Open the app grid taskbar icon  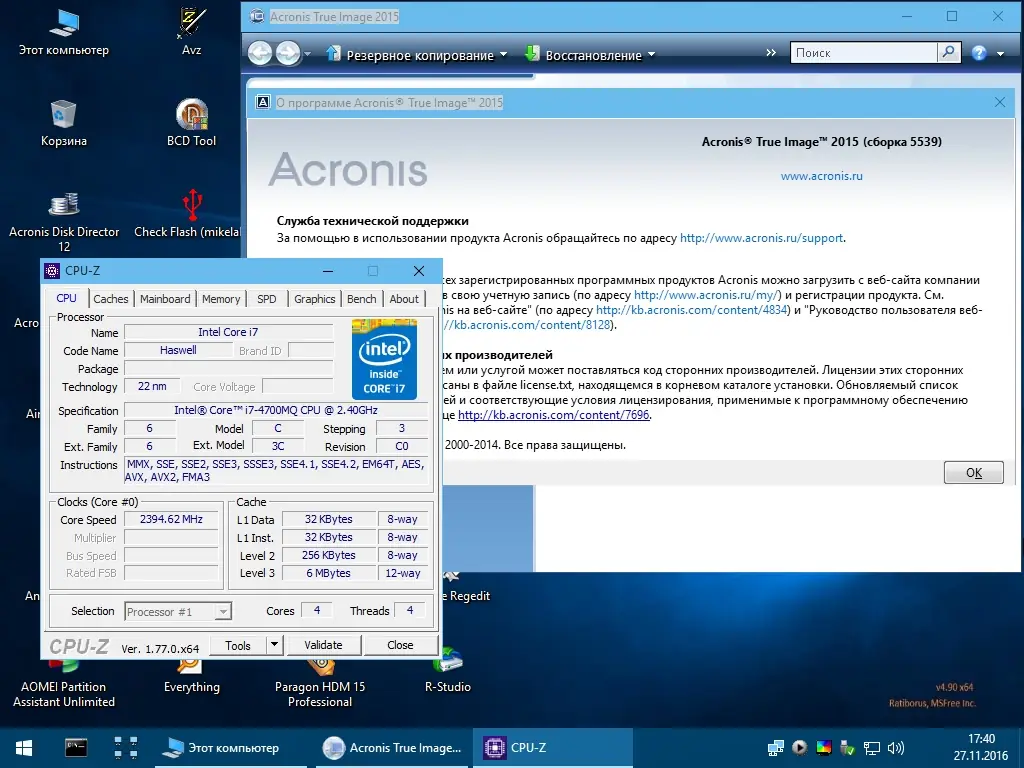pos(125,748)
